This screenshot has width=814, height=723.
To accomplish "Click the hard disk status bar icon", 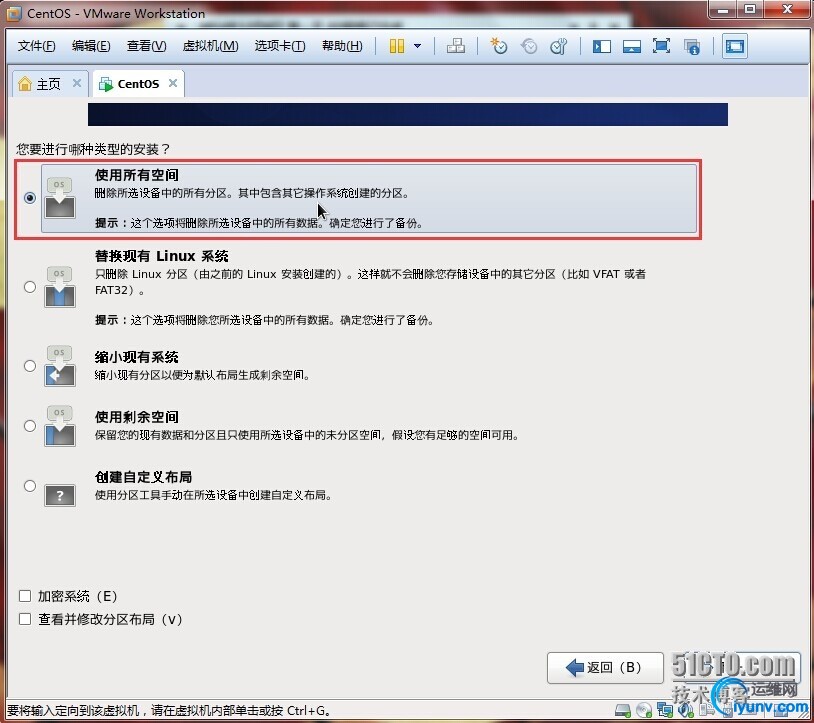I will (622, 710).
